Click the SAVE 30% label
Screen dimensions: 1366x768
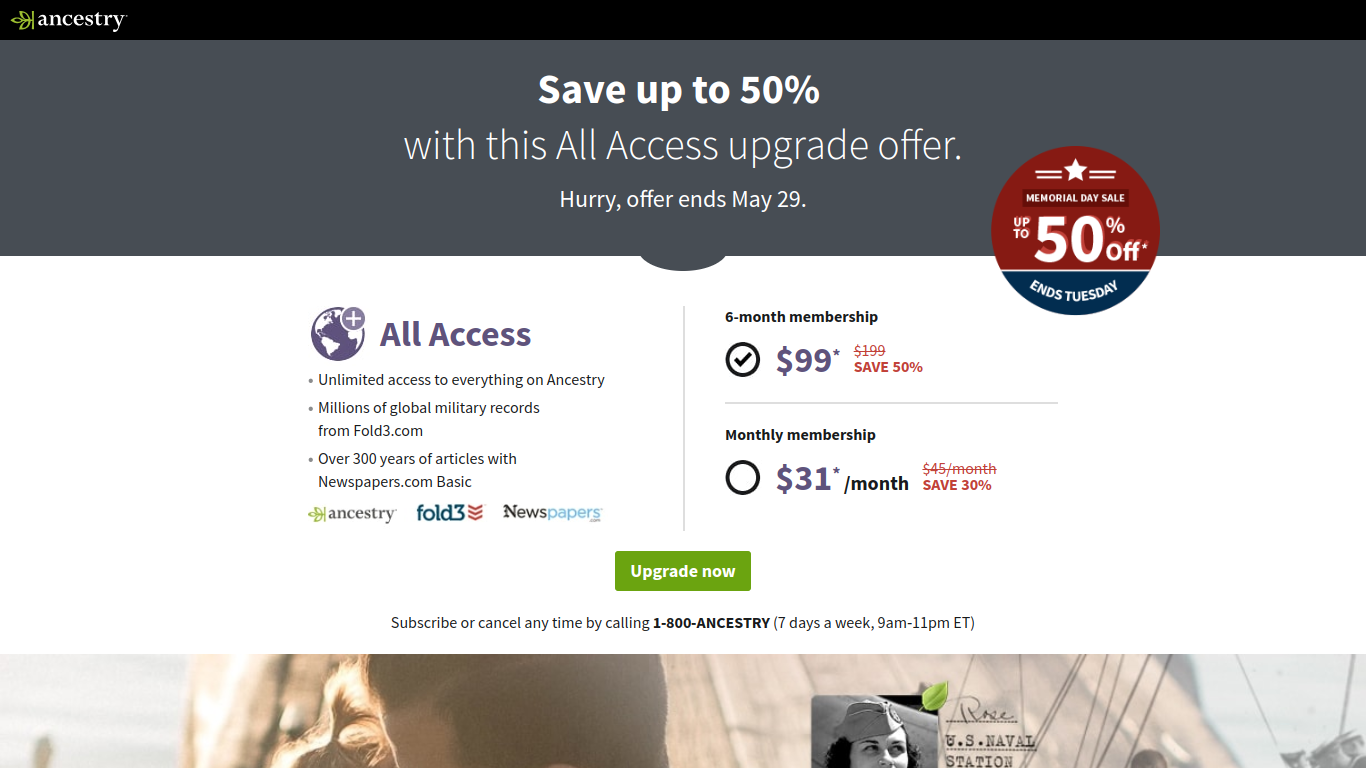pos(957,485)
